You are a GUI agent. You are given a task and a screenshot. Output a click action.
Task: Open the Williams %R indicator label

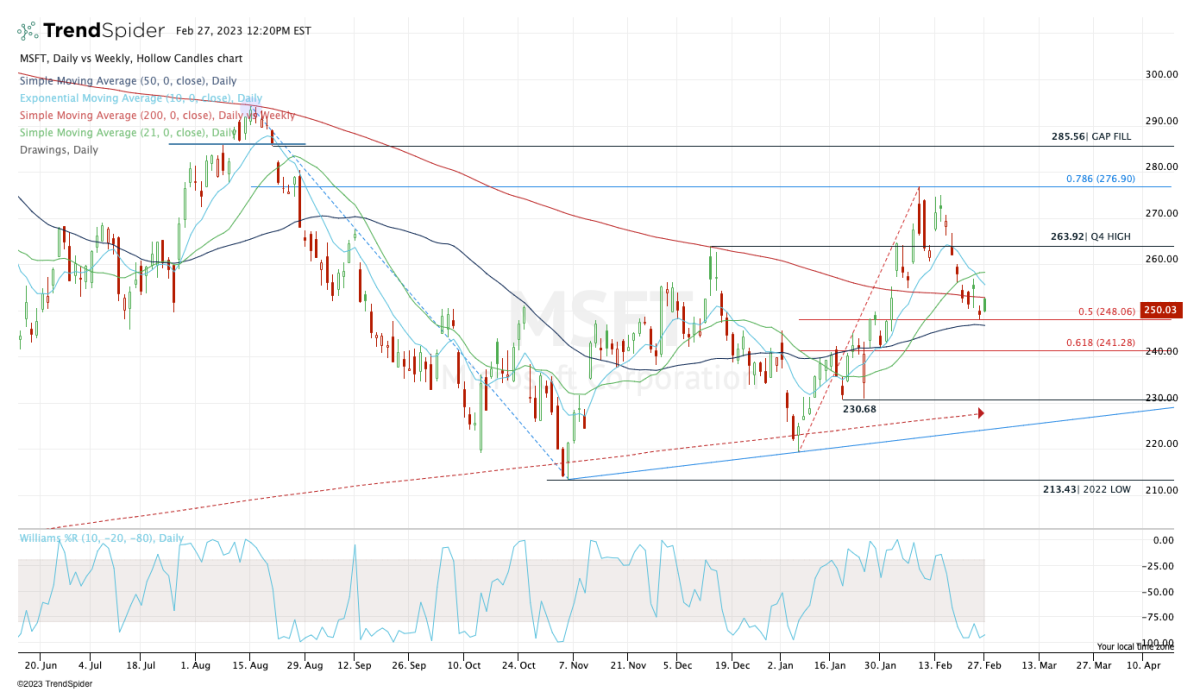pyautogui.click(x=101, y=538)
